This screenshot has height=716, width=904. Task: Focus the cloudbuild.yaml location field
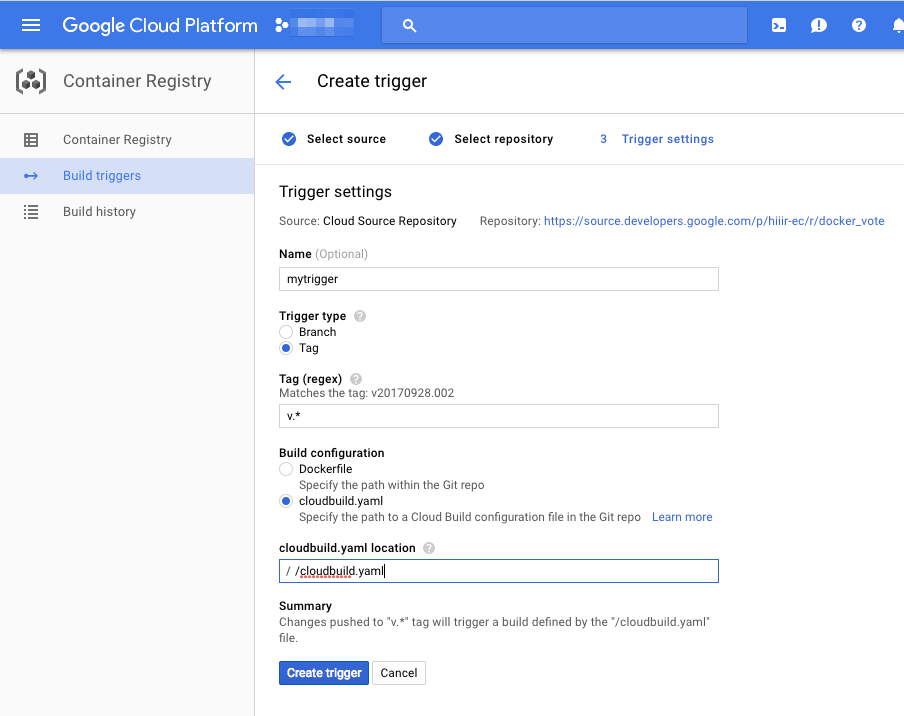point(499,571)
